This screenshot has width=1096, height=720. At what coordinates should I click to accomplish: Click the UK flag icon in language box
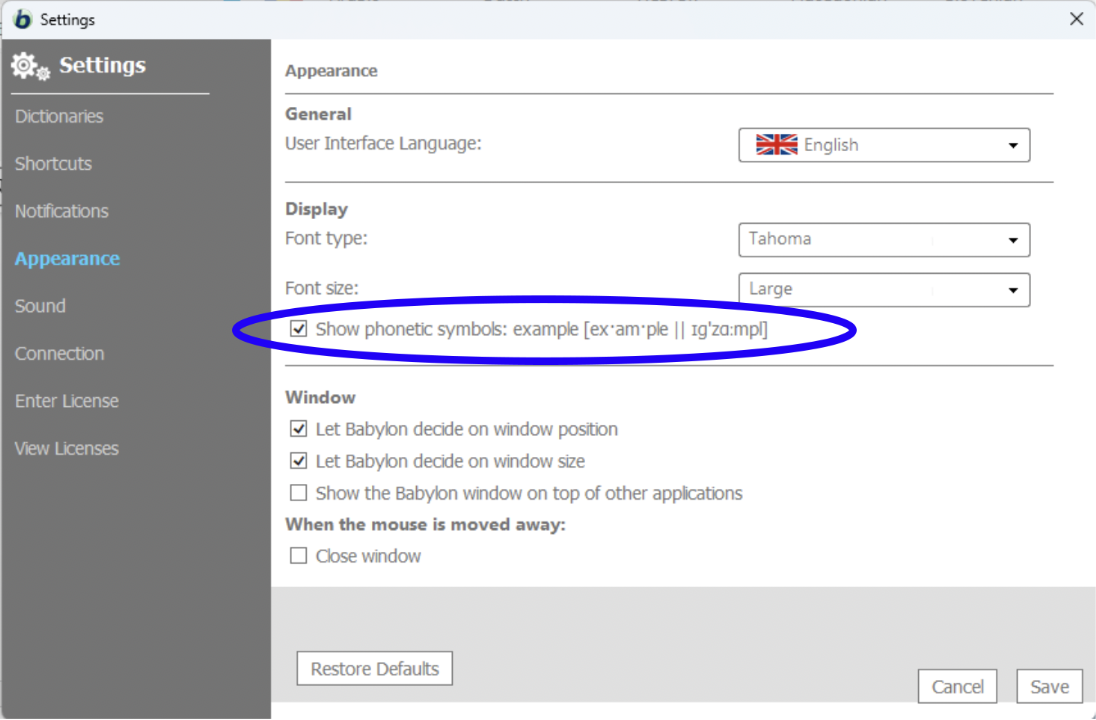click(x=776, y=145)
